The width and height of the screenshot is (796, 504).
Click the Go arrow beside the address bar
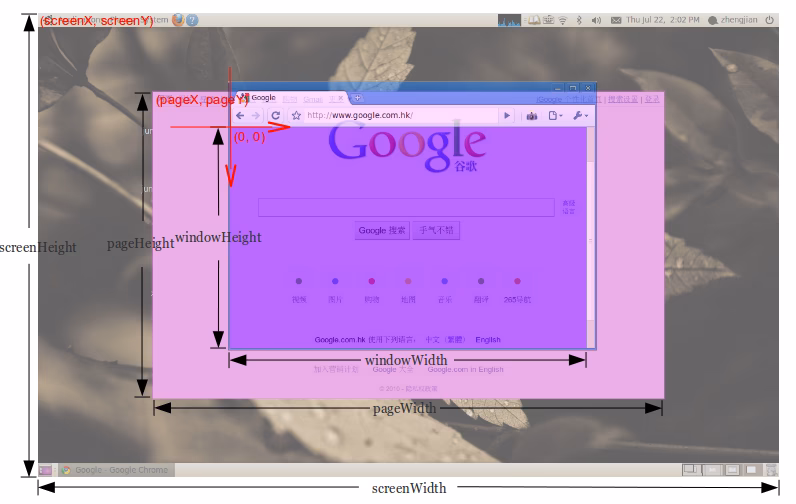pyautogui.click(x=507, y=116)
